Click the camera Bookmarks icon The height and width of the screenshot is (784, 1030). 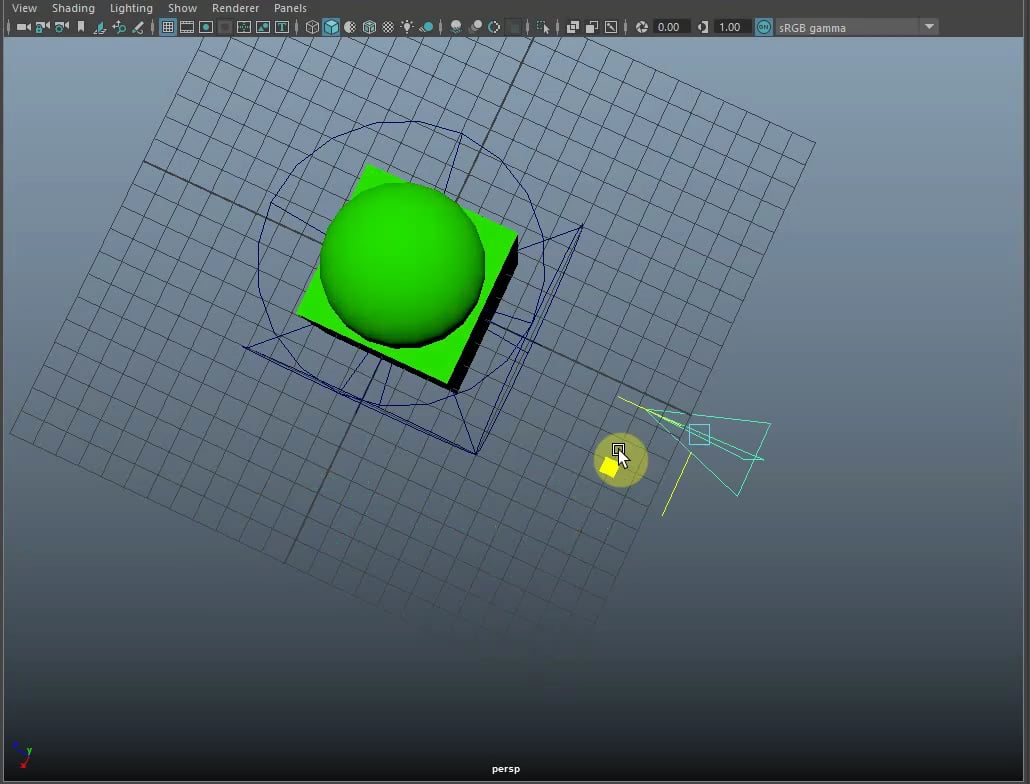click(81, 27)
